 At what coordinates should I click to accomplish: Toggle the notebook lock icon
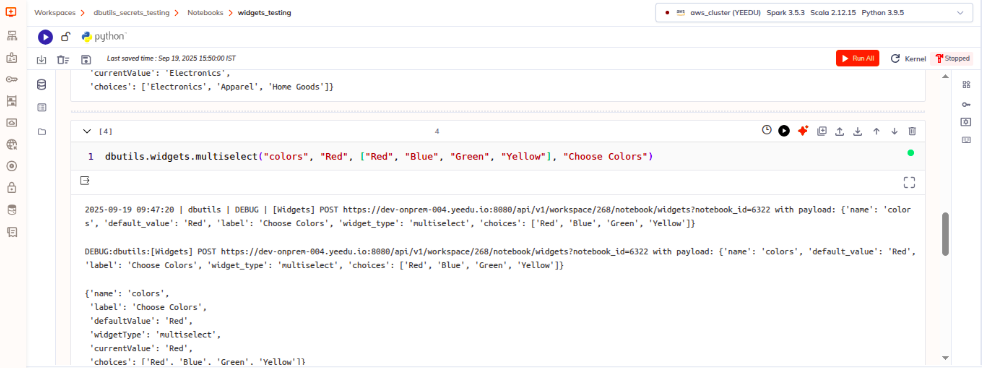[x=65, y=37]
